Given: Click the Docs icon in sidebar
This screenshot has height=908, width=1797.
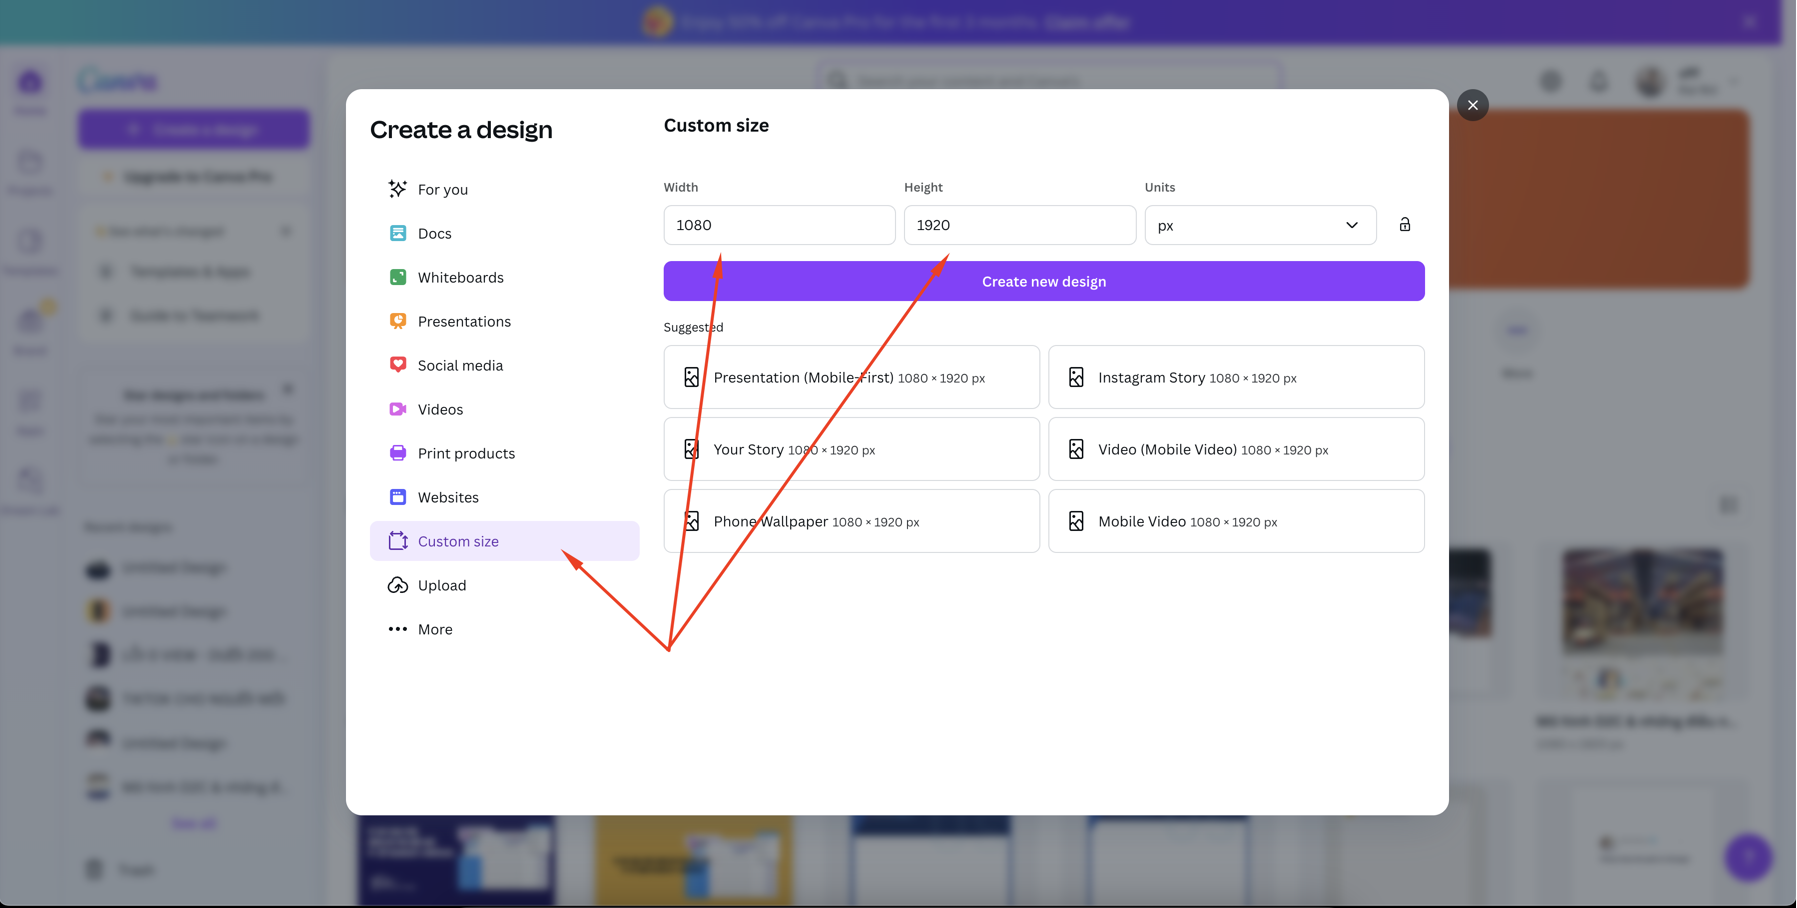Looking at the screenshot, I should click(397, 233).
